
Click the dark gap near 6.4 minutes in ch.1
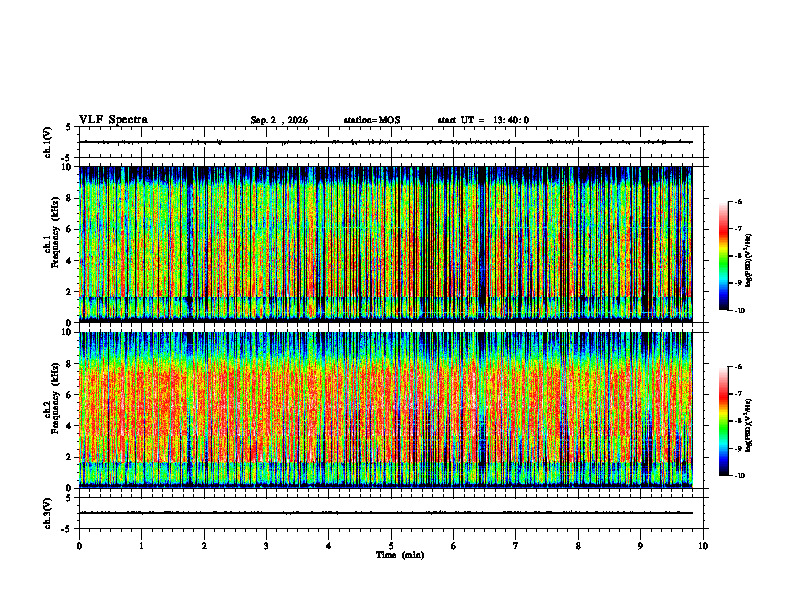pyautogui.click(x=481, y=244)
